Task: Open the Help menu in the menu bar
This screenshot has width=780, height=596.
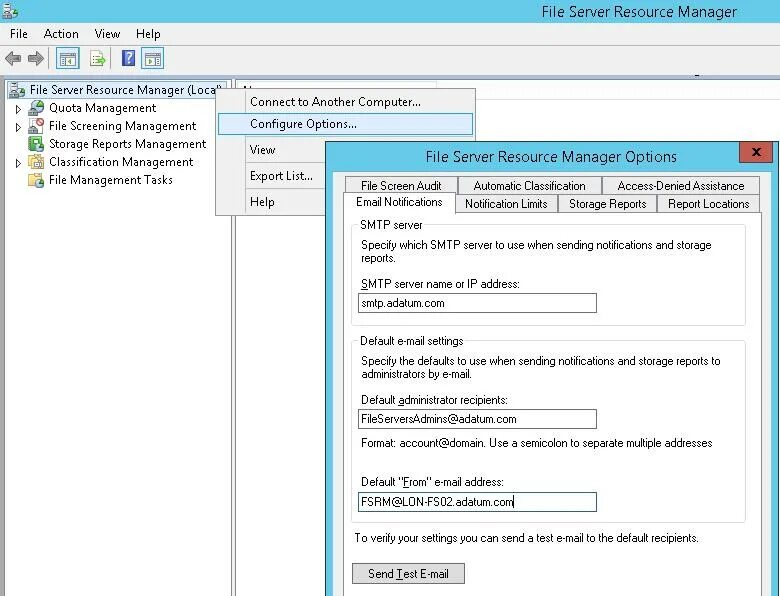Action: pyautogui.click(x=148, y=34)
